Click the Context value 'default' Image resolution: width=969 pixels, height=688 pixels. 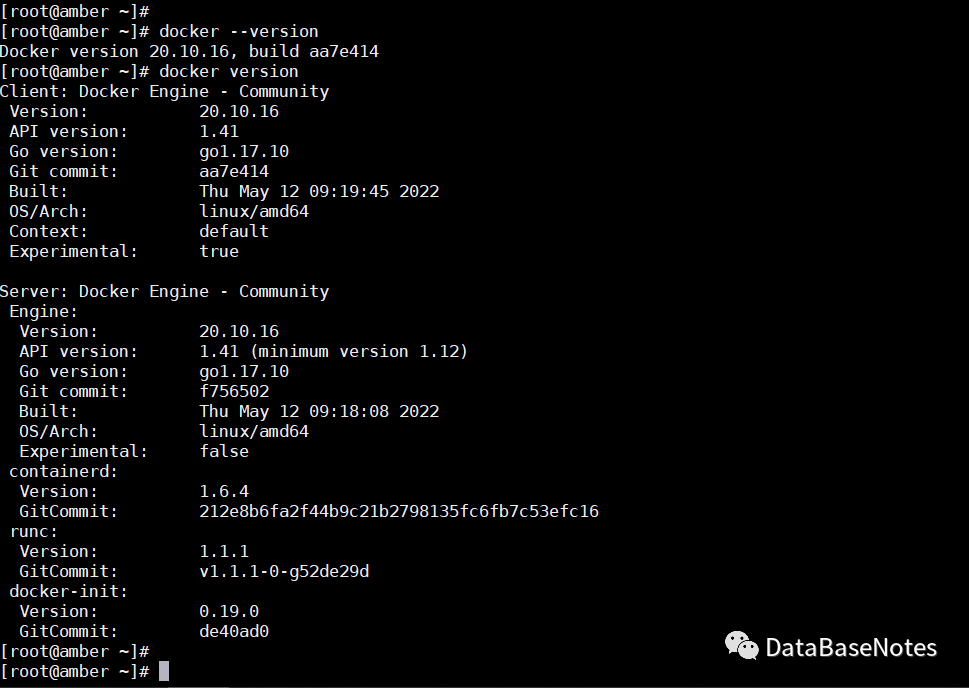[x=234, y=231]
